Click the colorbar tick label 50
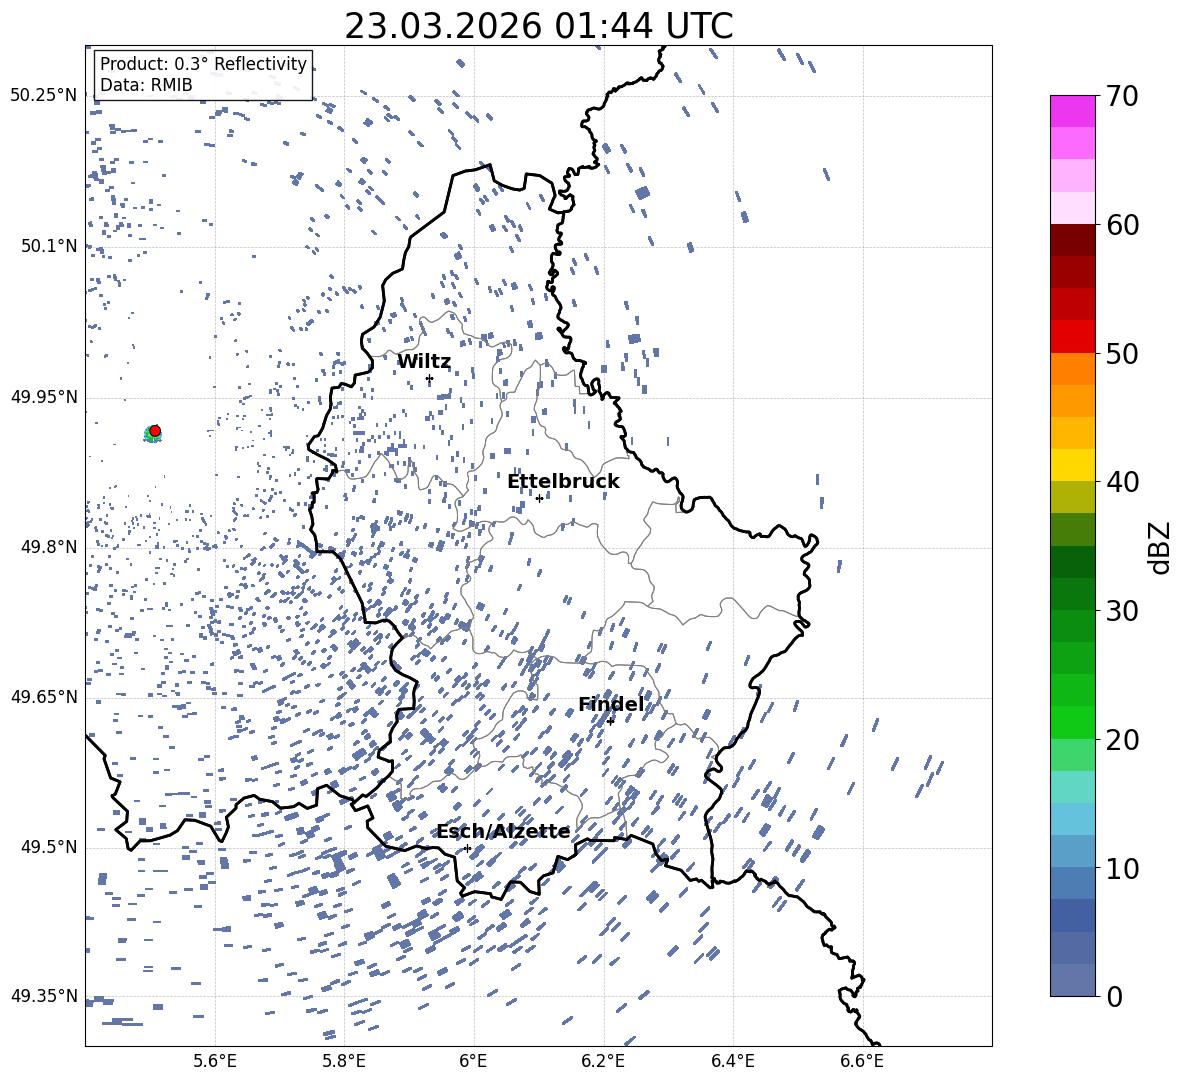Image resolution: width=1184 pixels, height=1081 pixels. [1123, 354]
